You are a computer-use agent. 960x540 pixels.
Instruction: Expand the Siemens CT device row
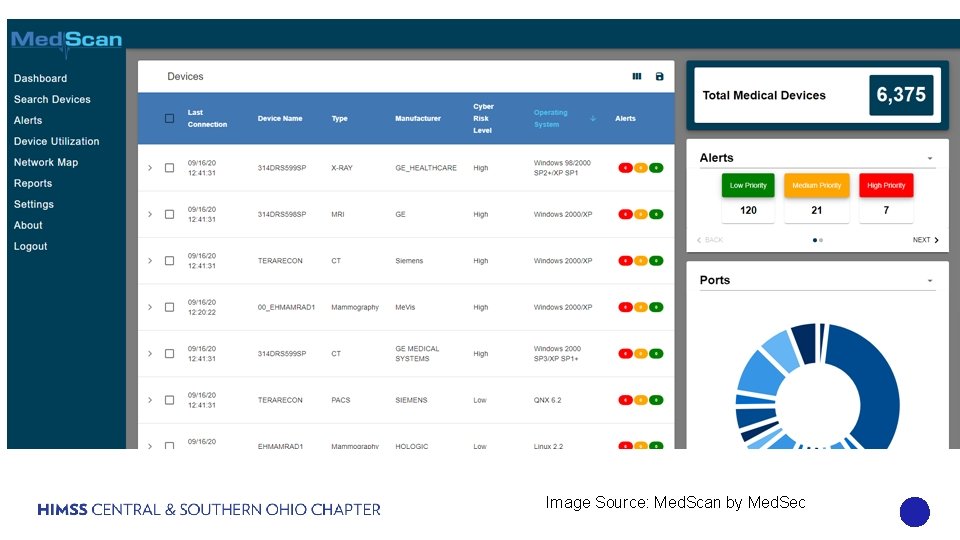(x=150, y=261)
